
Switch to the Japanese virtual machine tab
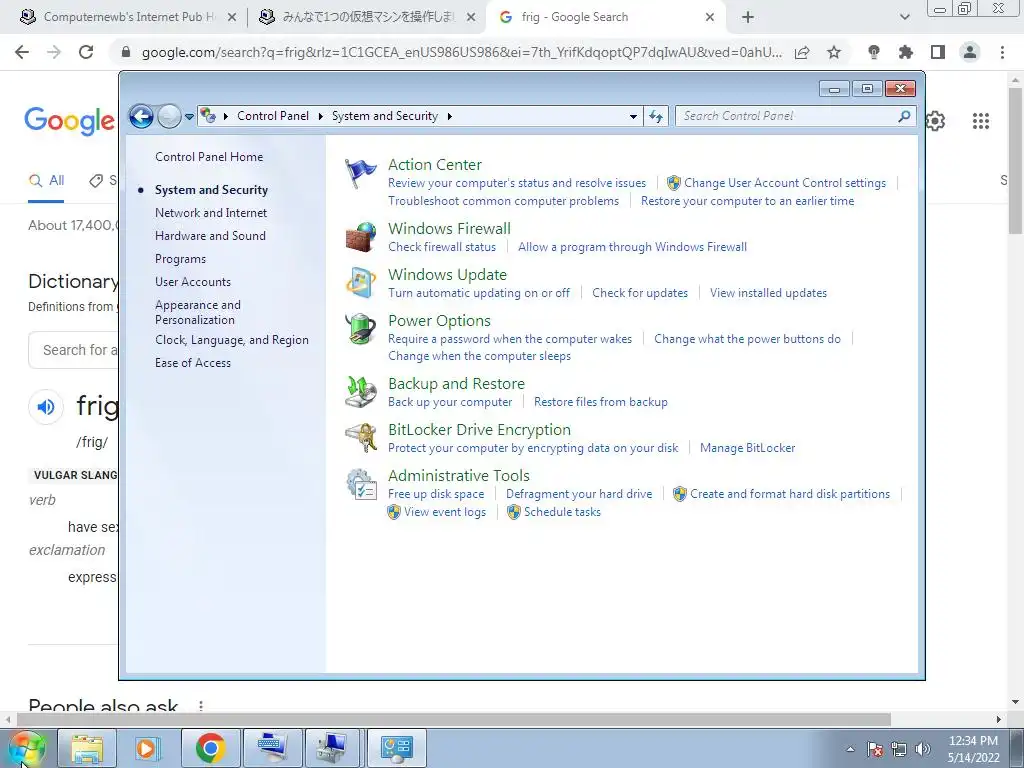[367, 17]
